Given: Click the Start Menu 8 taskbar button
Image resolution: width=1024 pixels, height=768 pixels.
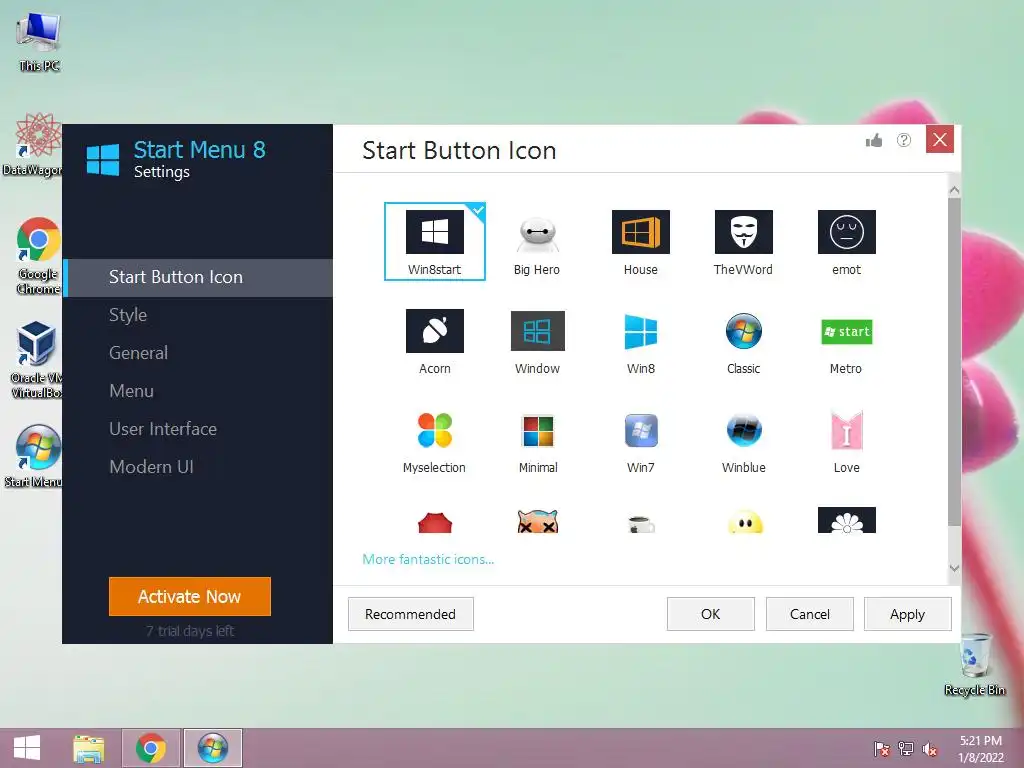Looking at the screenshot, I should [x=213, y=748].
